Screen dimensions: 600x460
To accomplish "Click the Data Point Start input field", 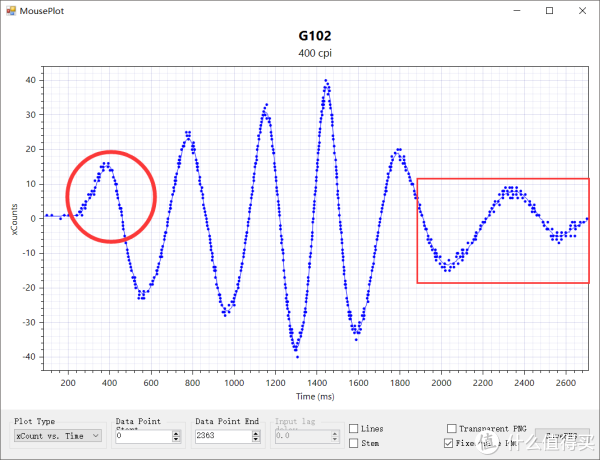I will click(x=143, y=436).
